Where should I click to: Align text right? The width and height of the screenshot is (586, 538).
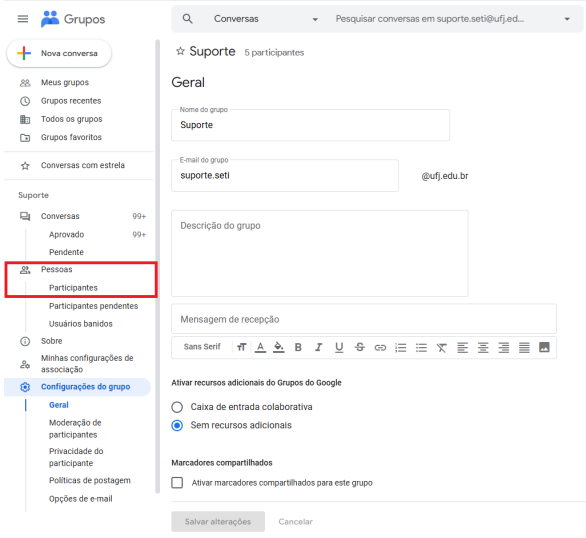(x=503, y=348)
